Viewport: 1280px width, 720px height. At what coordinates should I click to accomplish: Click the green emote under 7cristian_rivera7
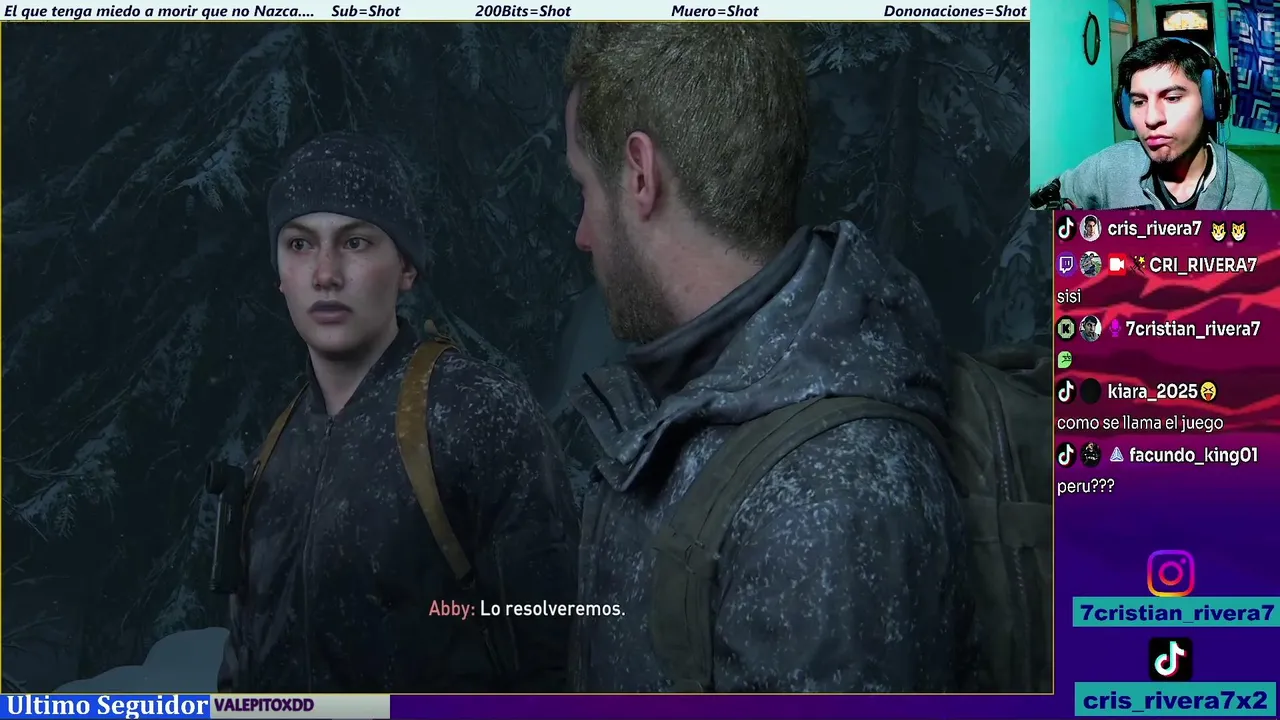[x=1065, y=360]
